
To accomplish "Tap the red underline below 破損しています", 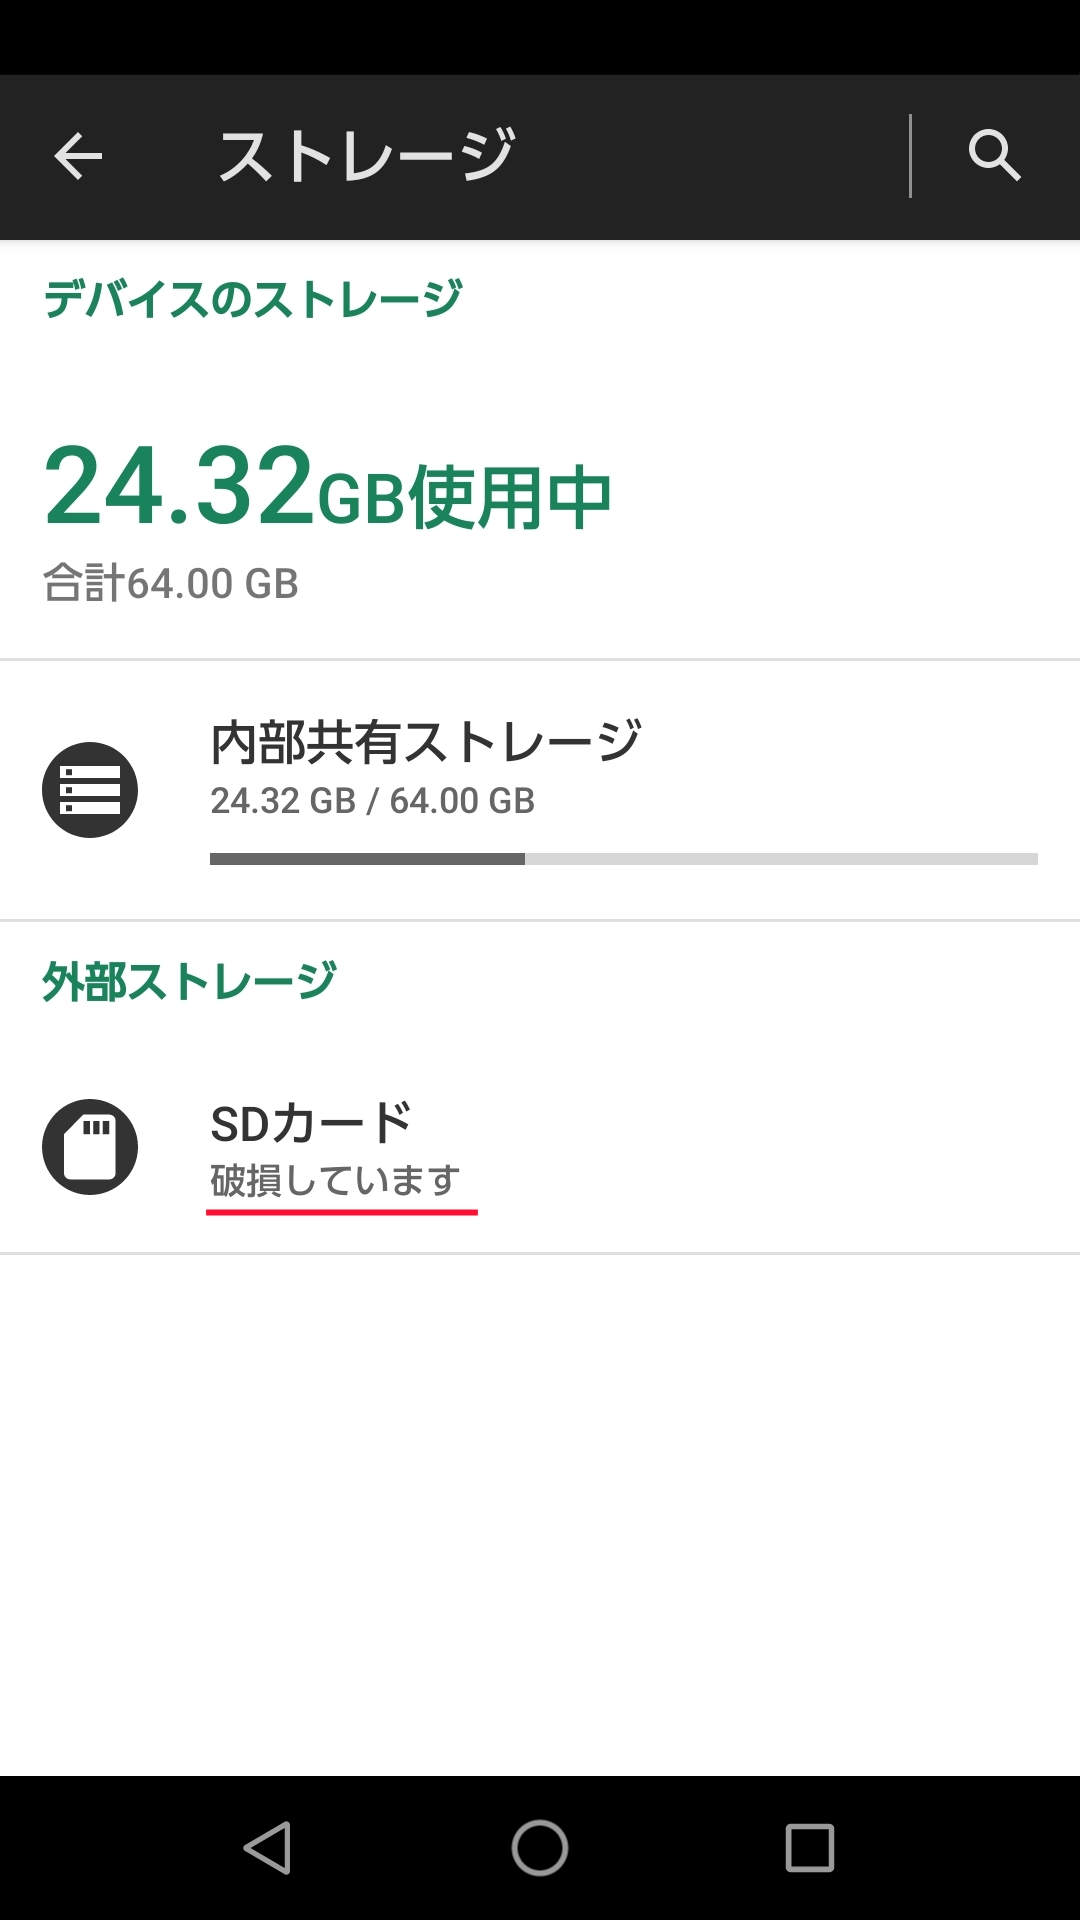I will [x=342, y=1212].
